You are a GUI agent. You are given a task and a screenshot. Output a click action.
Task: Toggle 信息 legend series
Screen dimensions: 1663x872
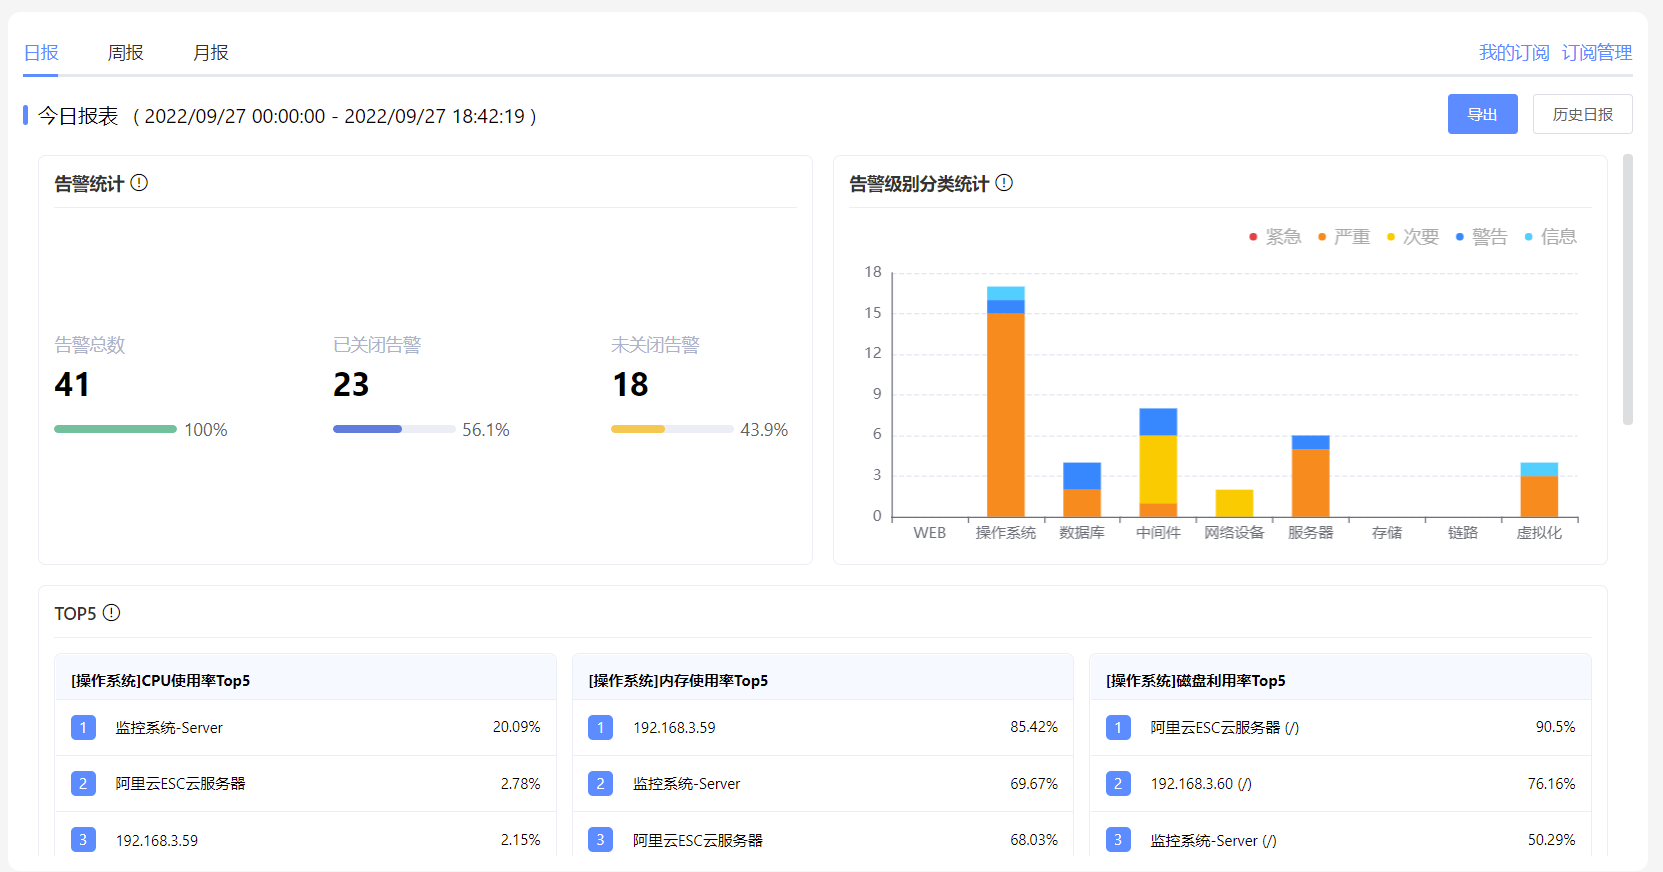[1551, 237]
